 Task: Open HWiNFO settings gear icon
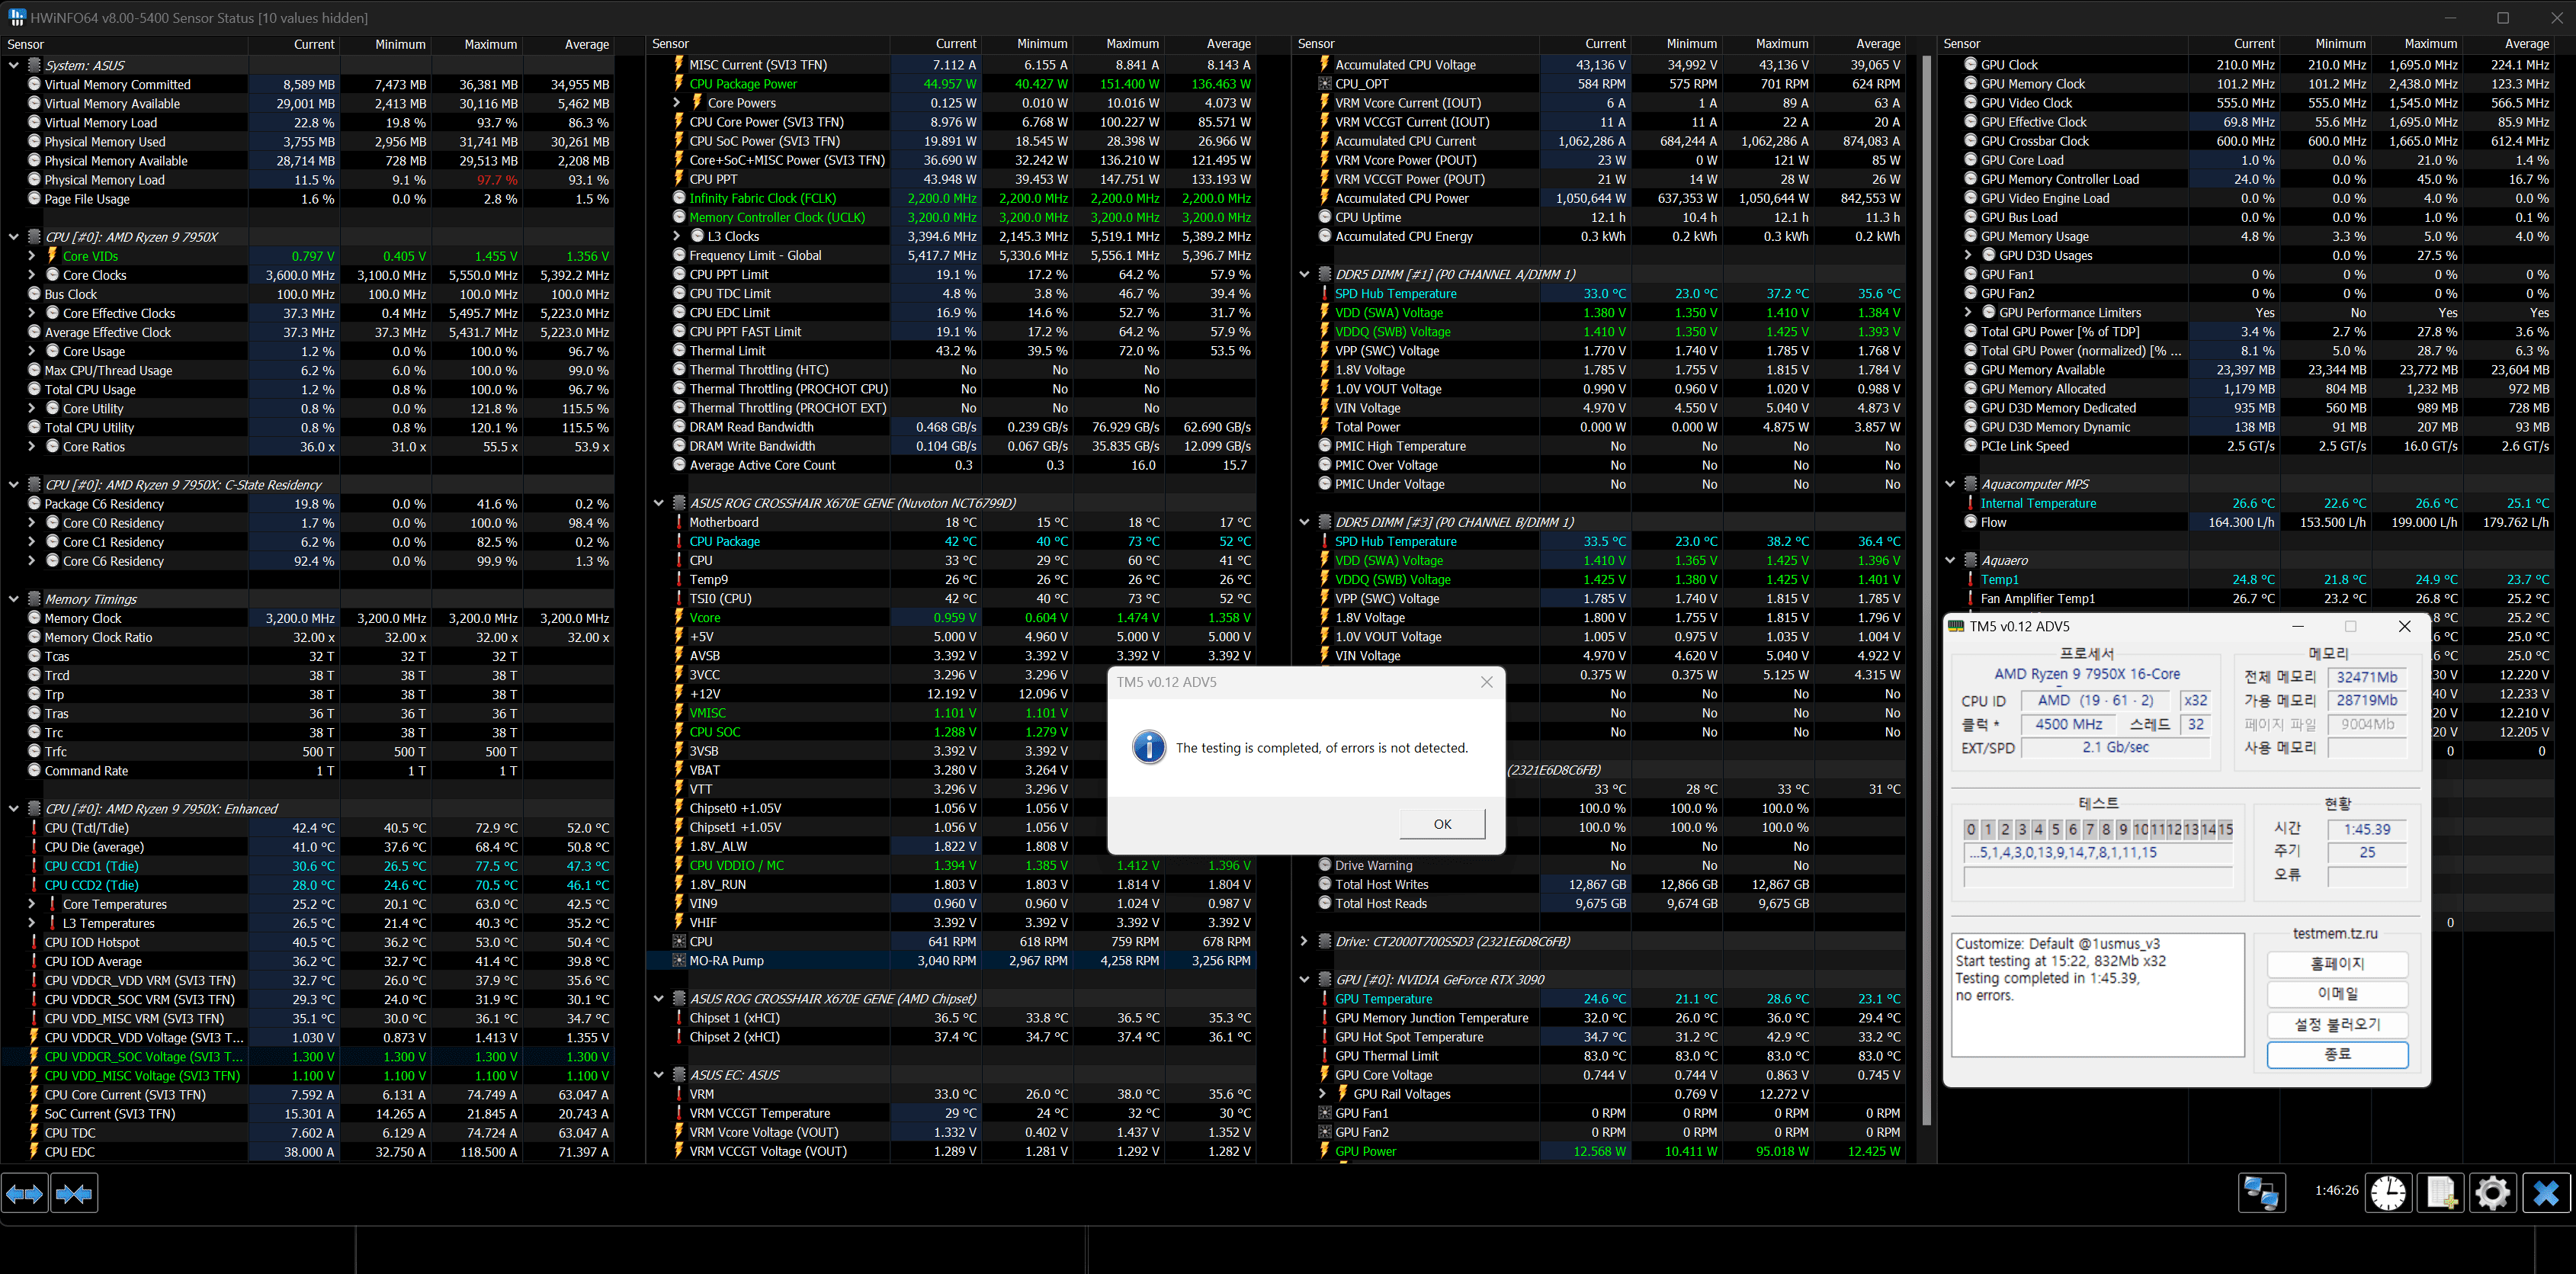2492,1193
